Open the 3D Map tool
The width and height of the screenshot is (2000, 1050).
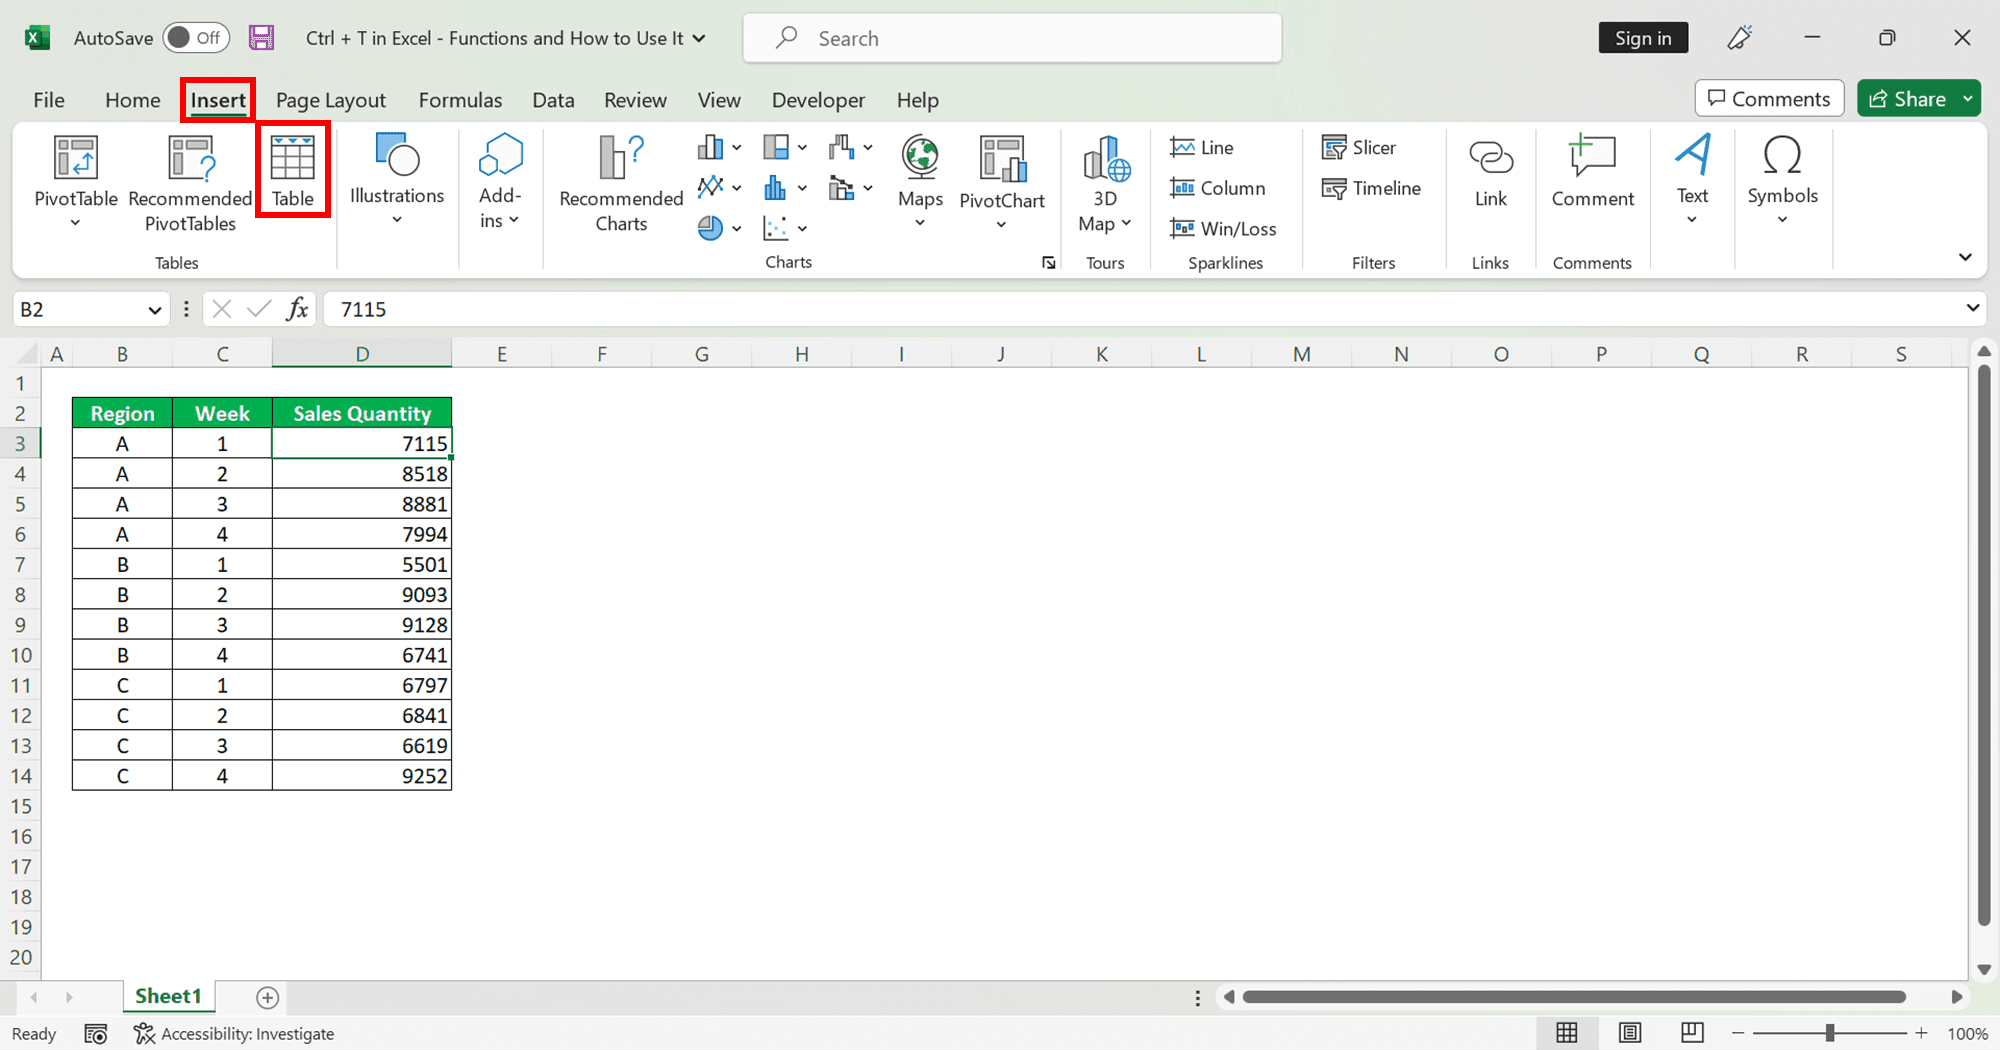coord(1105,185)
